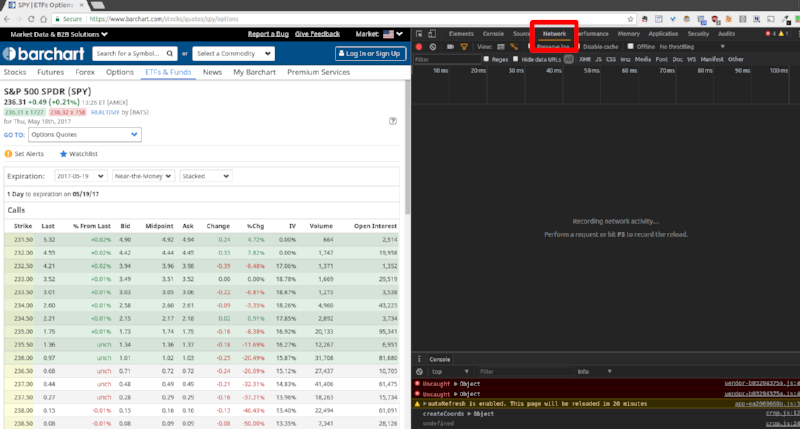Toggle capture screenshots camera icon
800x429 pixels.
pos(450,46)
